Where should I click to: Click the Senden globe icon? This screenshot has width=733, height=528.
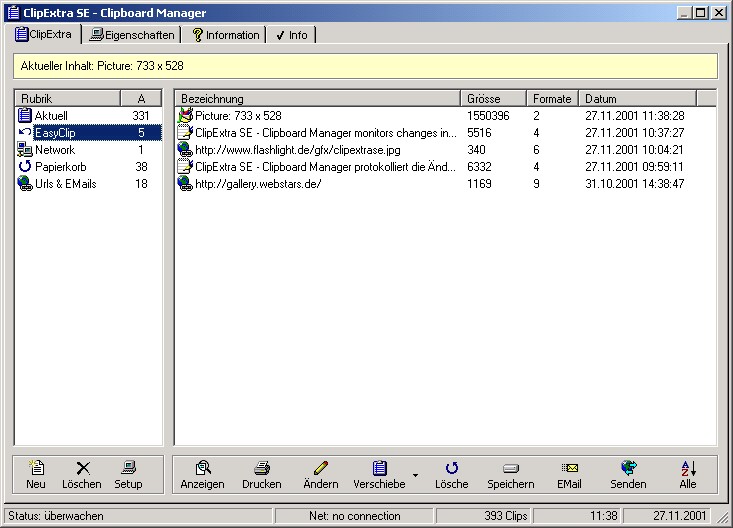(x=629, y=467)
